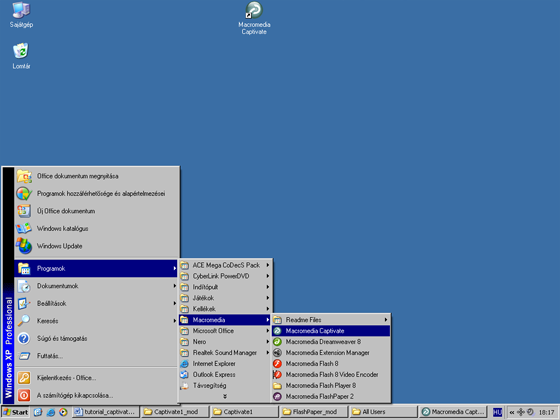
Task: Click the media player quick launch icon
Action: (63, 412)
